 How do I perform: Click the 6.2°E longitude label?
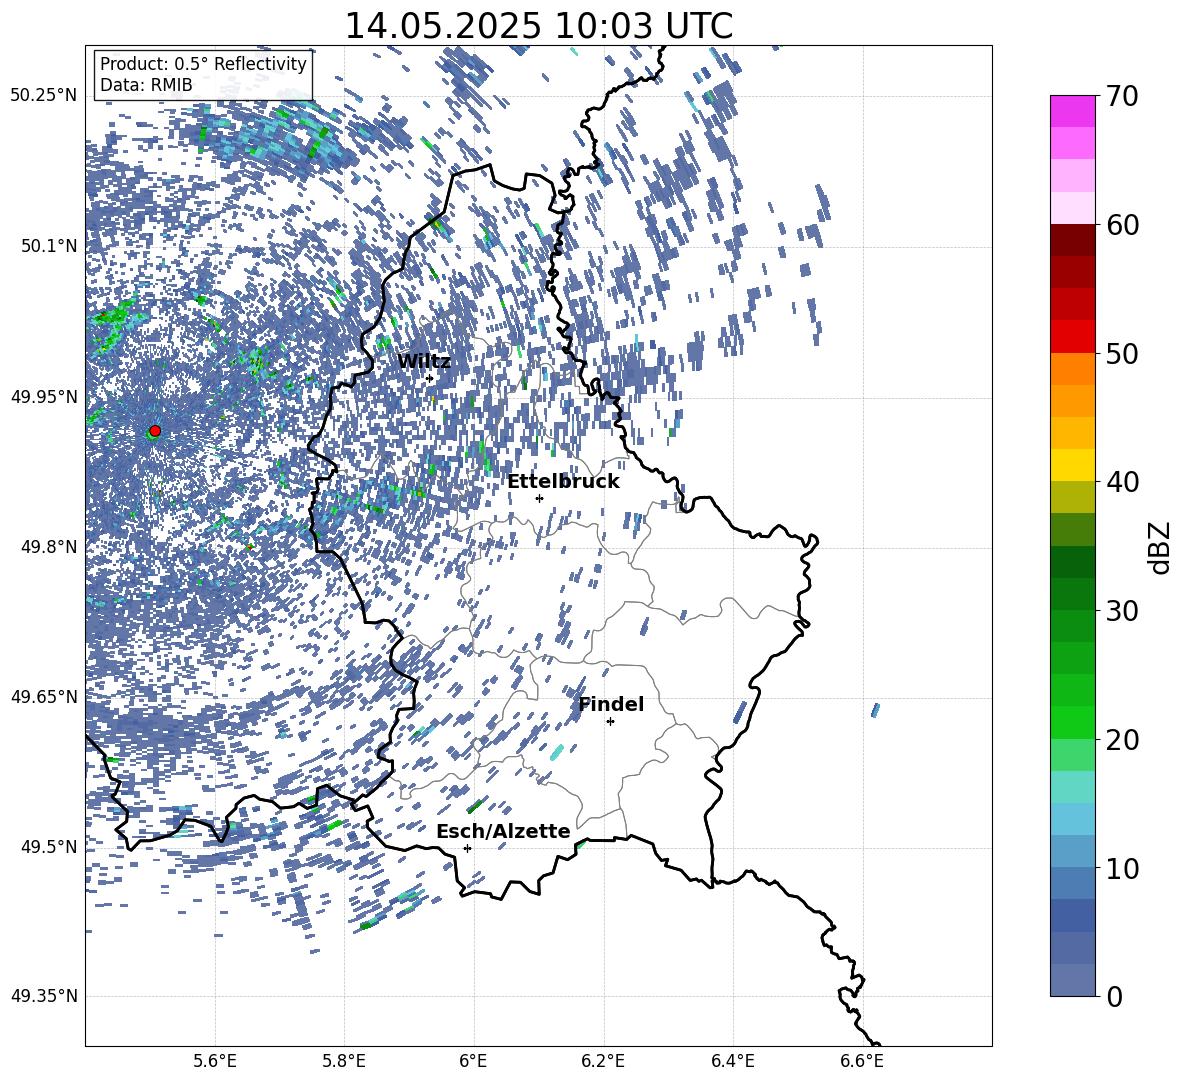click(x=603, y=1061)
